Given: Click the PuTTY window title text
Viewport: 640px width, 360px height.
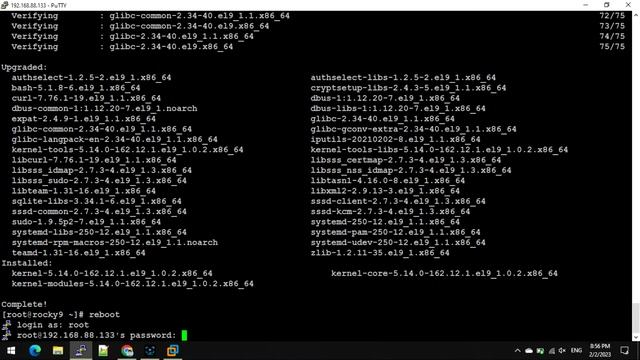Looking at the screenshot, I should pyautogui.click(x=39, y=5).
